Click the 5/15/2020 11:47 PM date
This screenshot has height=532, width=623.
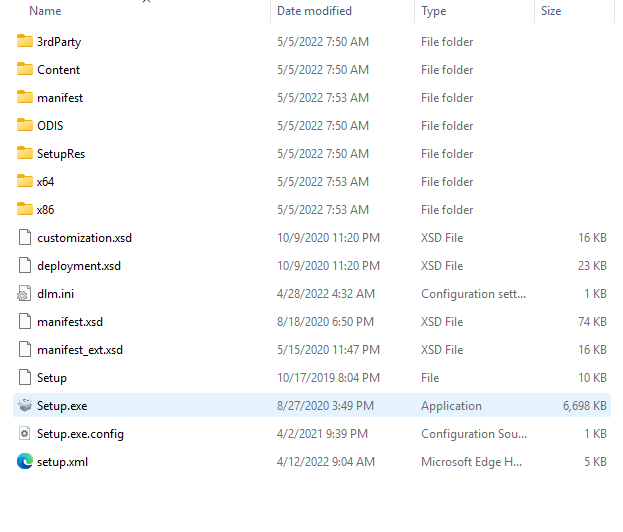pos(328,350)
